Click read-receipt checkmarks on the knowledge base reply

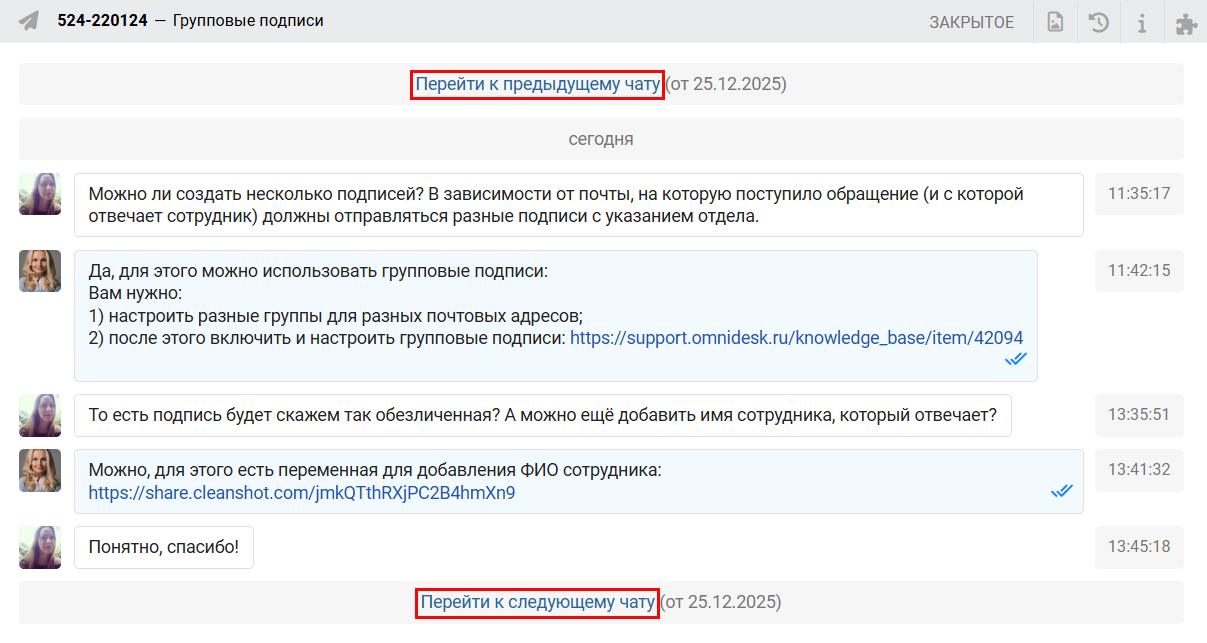[1016, 359]
